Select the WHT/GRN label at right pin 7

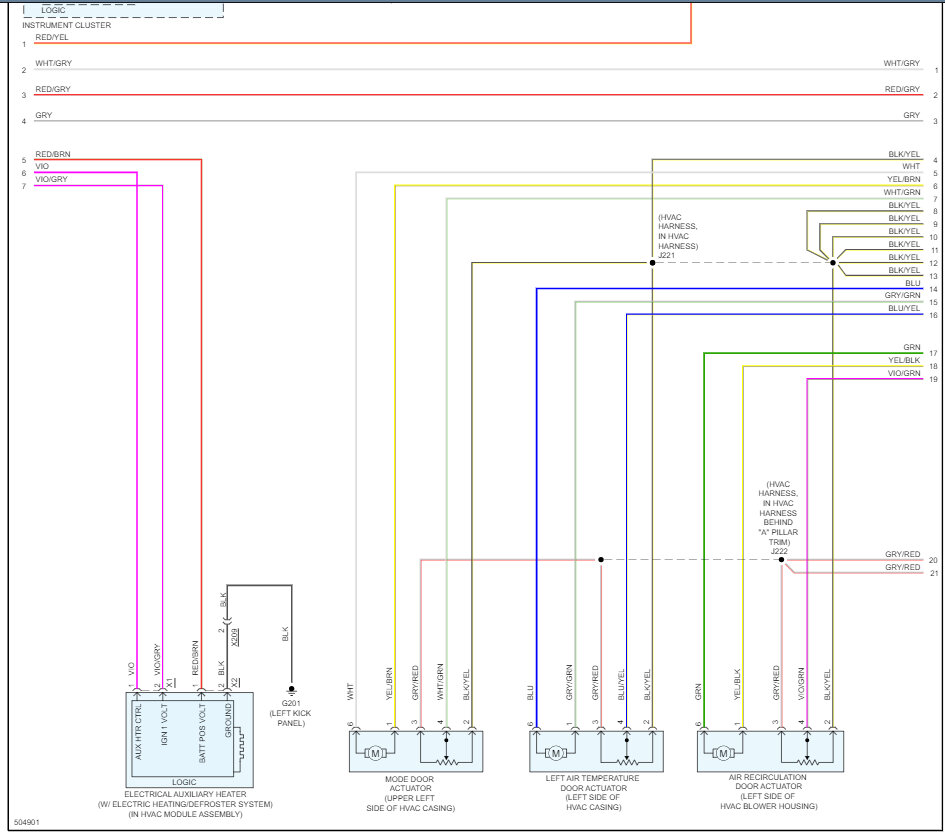[902, 192]
